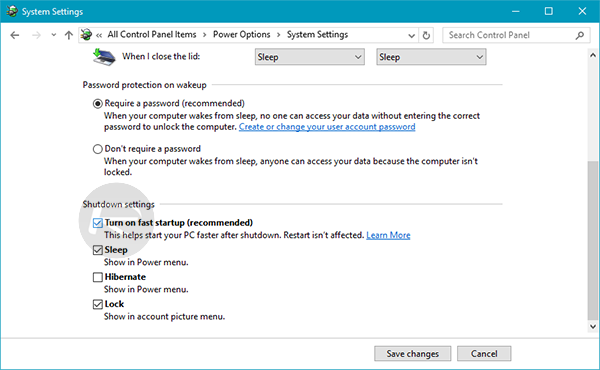This screenshot has width=600, height=370.
Task: Click the forward navigation arrow
Action: (36, 35)
